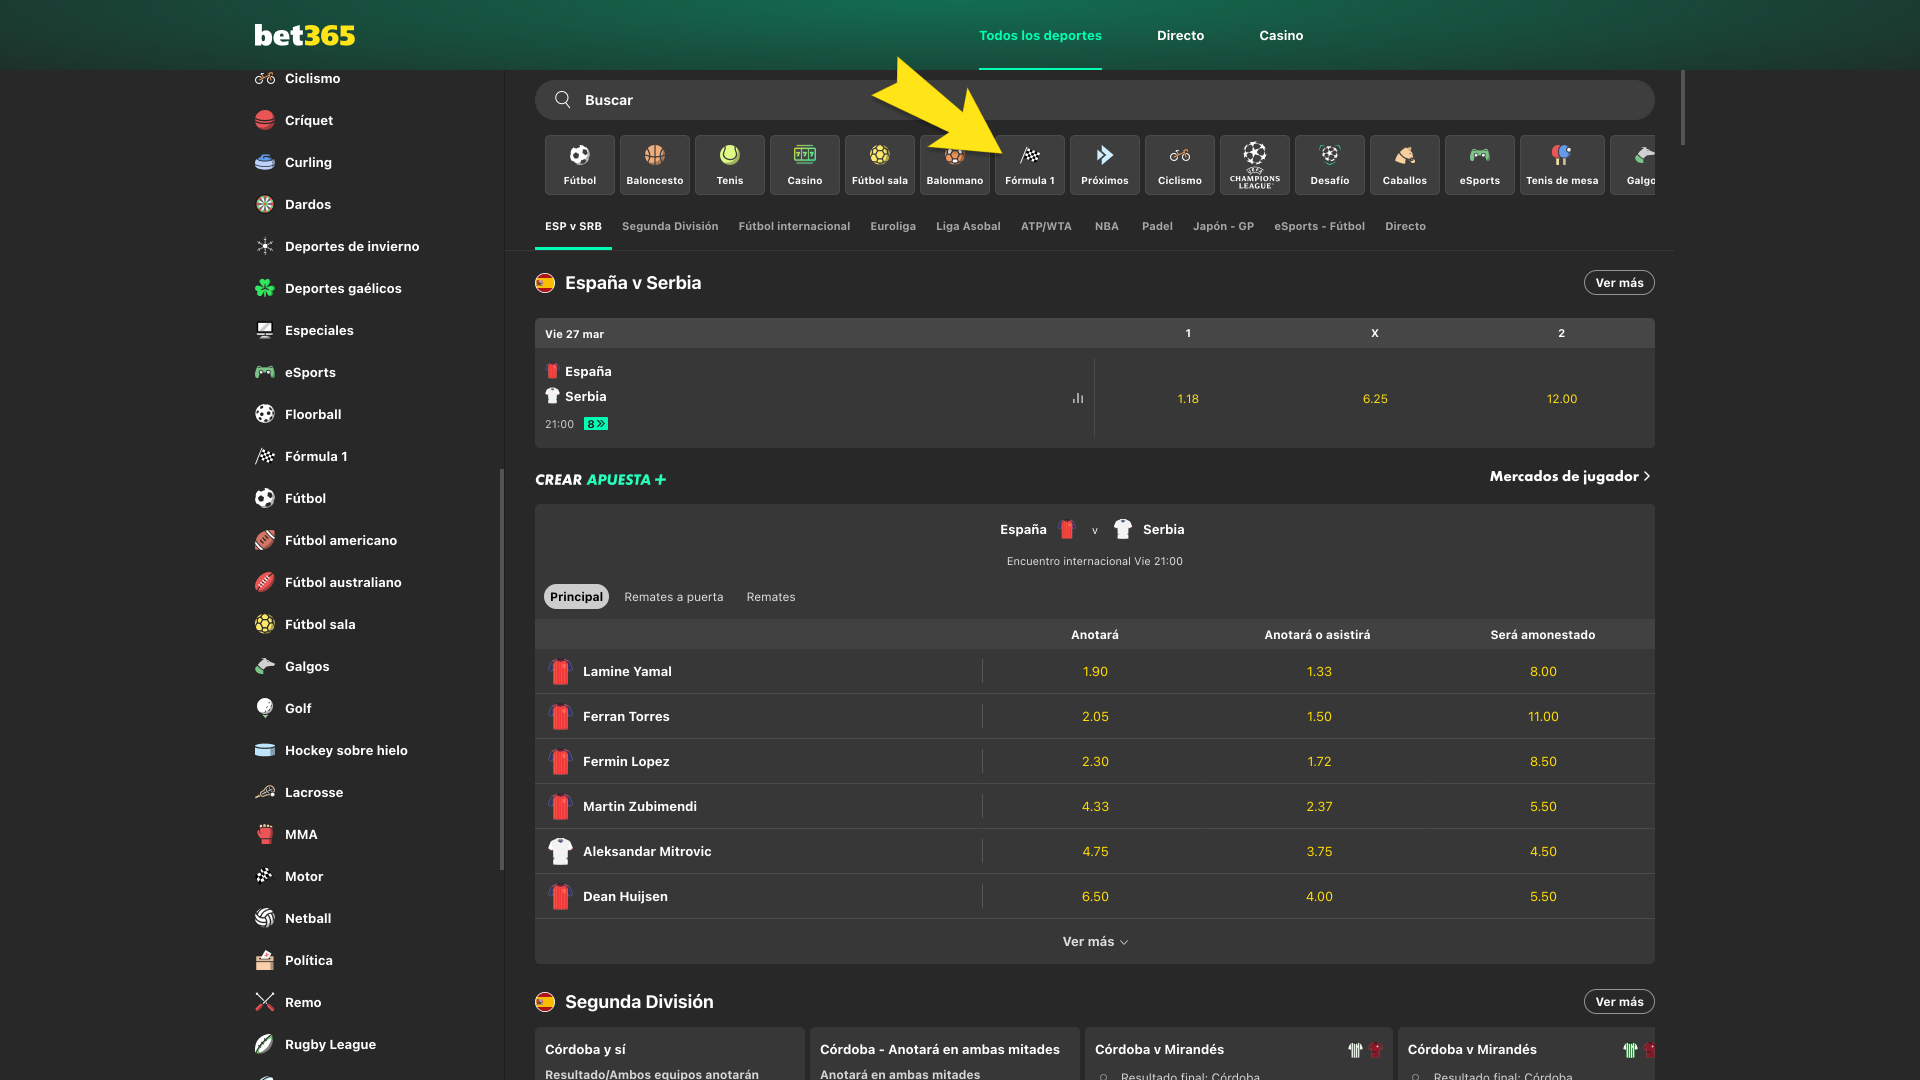Select Lamine Yamal Anotará odds 1.90
1920x1080 pixels.
click(1095, 672)
